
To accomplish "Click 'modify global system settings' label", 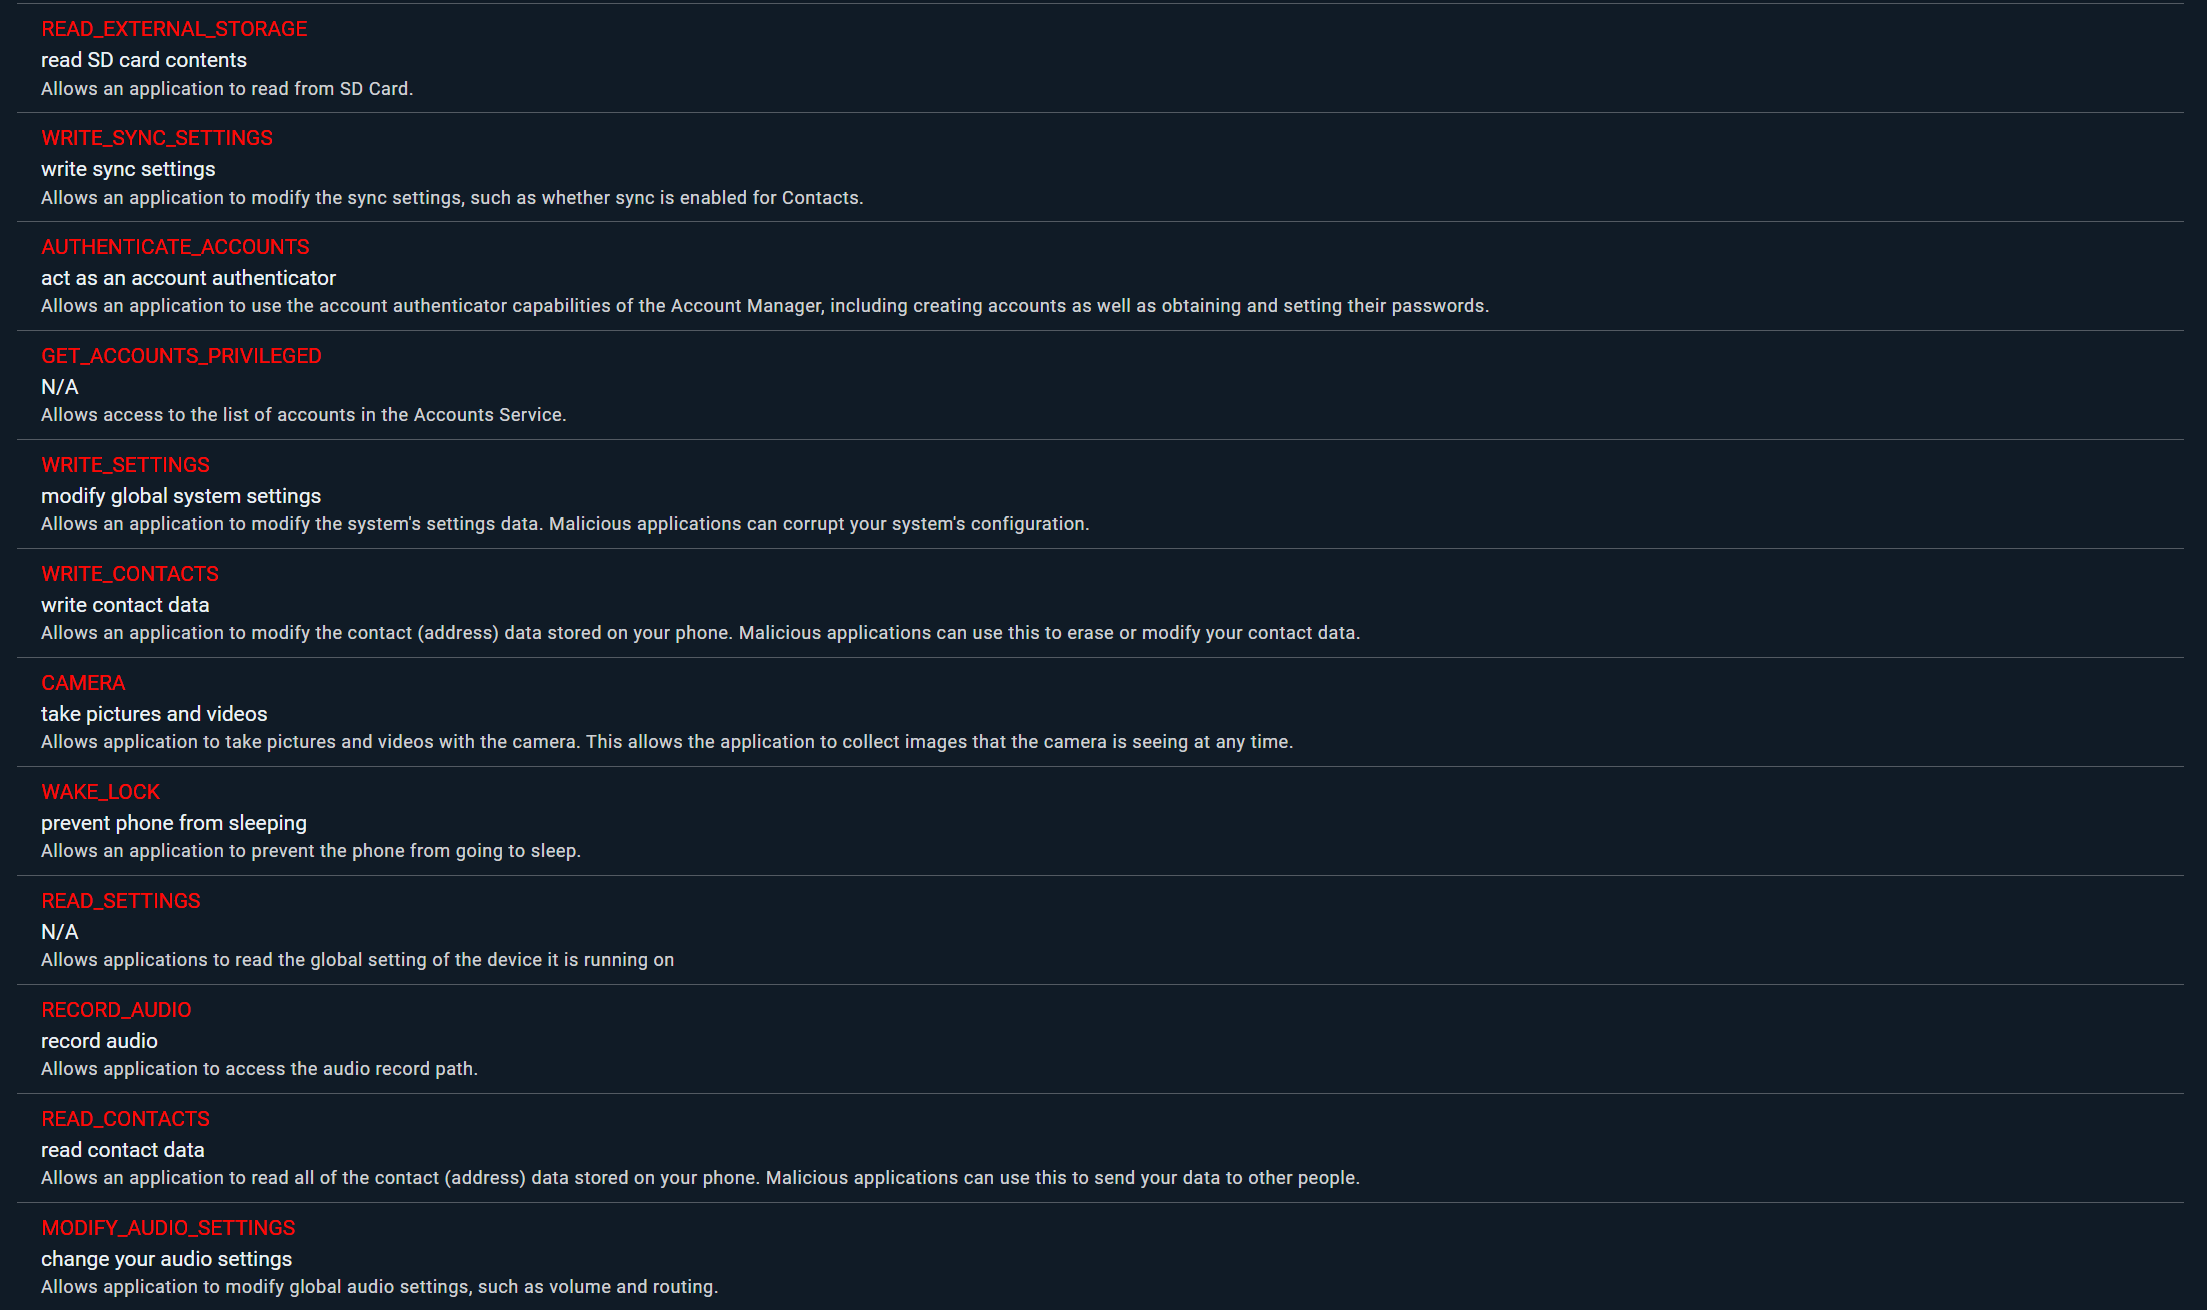I will (181, 496).
